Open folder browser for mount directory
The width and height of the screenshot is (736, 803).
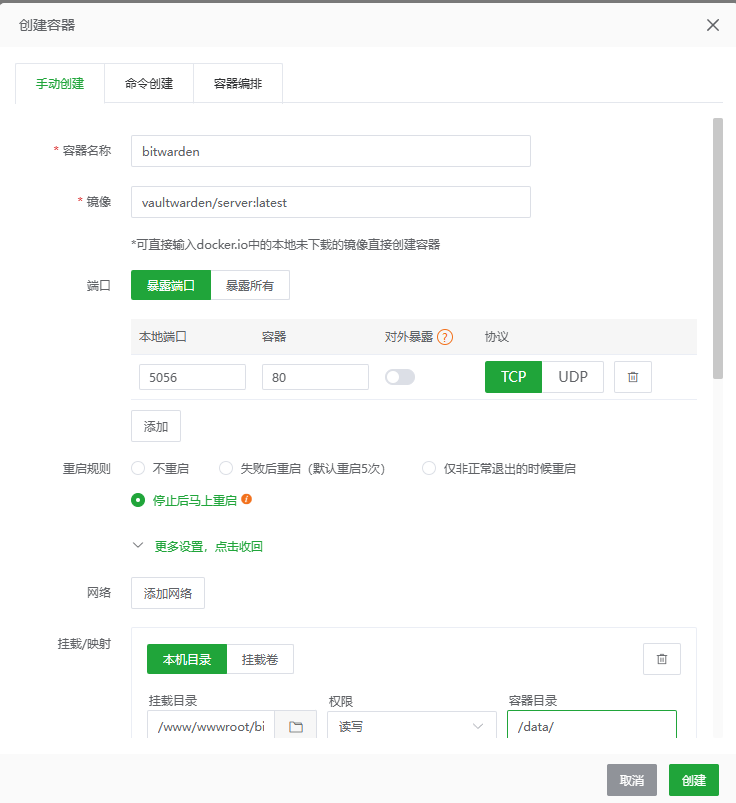tap(296, 727)
